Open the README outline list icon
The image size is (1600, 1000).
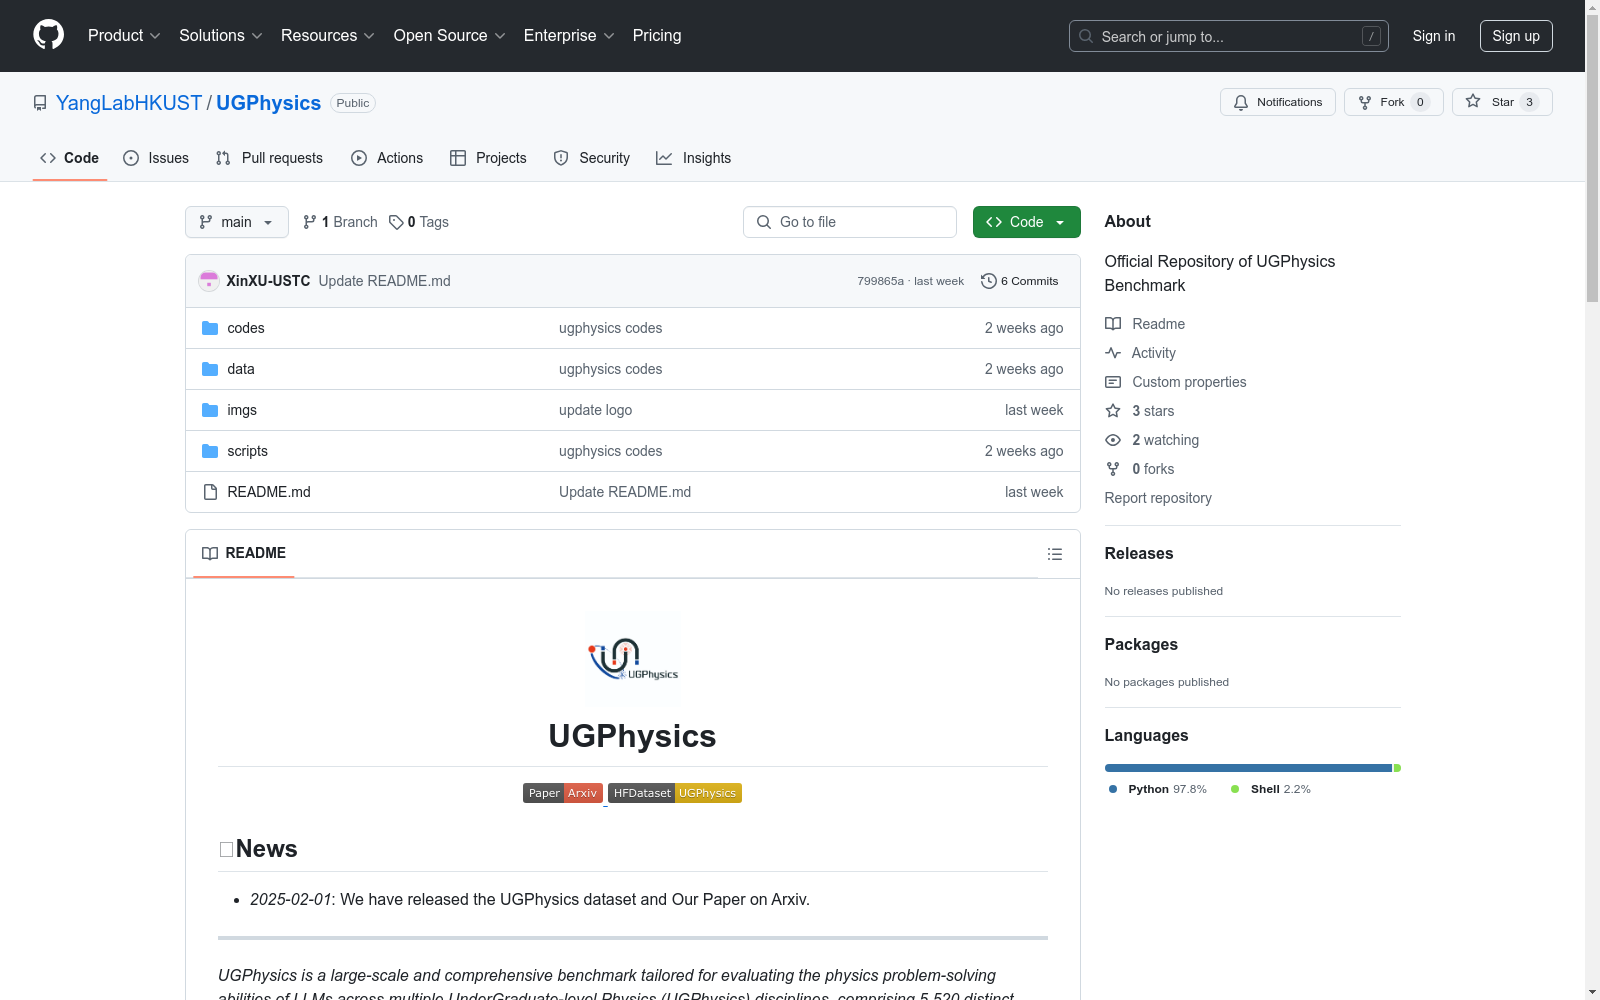[x=1054, y=554]
